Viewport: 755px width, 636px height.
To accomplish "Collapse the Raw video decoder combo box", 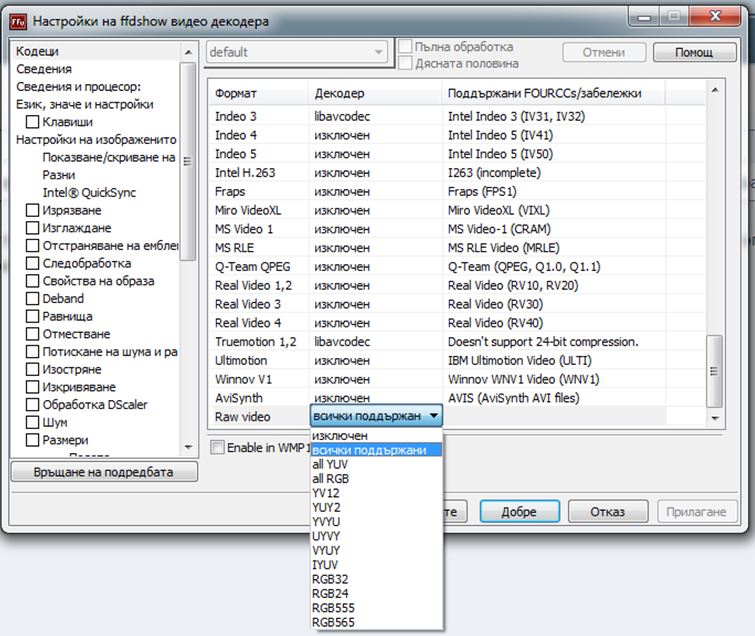I will tap(434, 416).
